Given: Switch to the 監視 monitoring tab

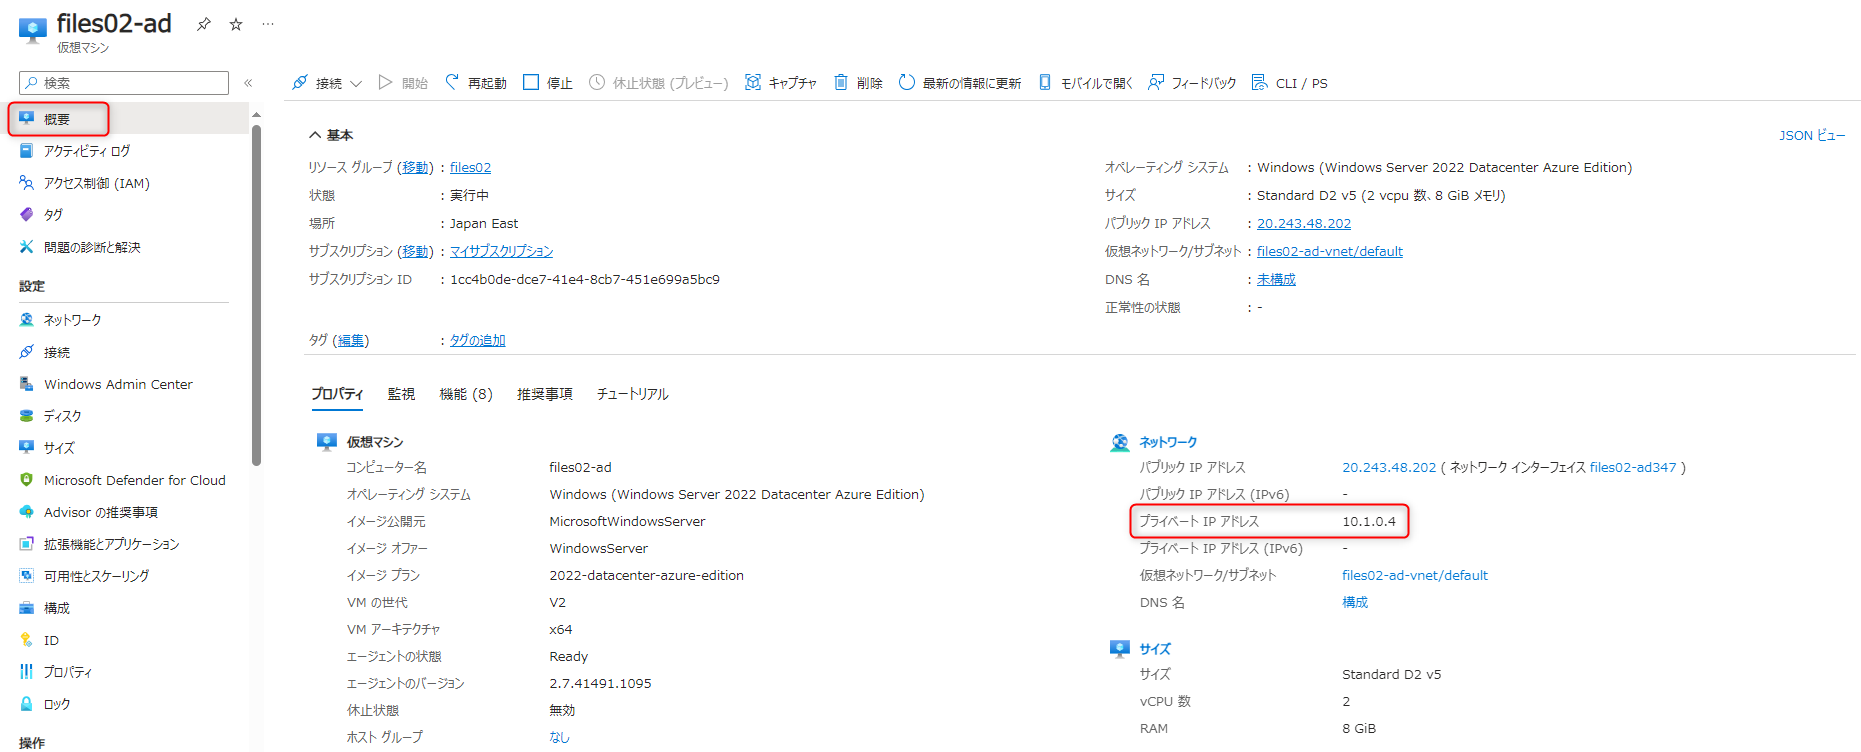Looking at the screenshot, I should point(401,394).
